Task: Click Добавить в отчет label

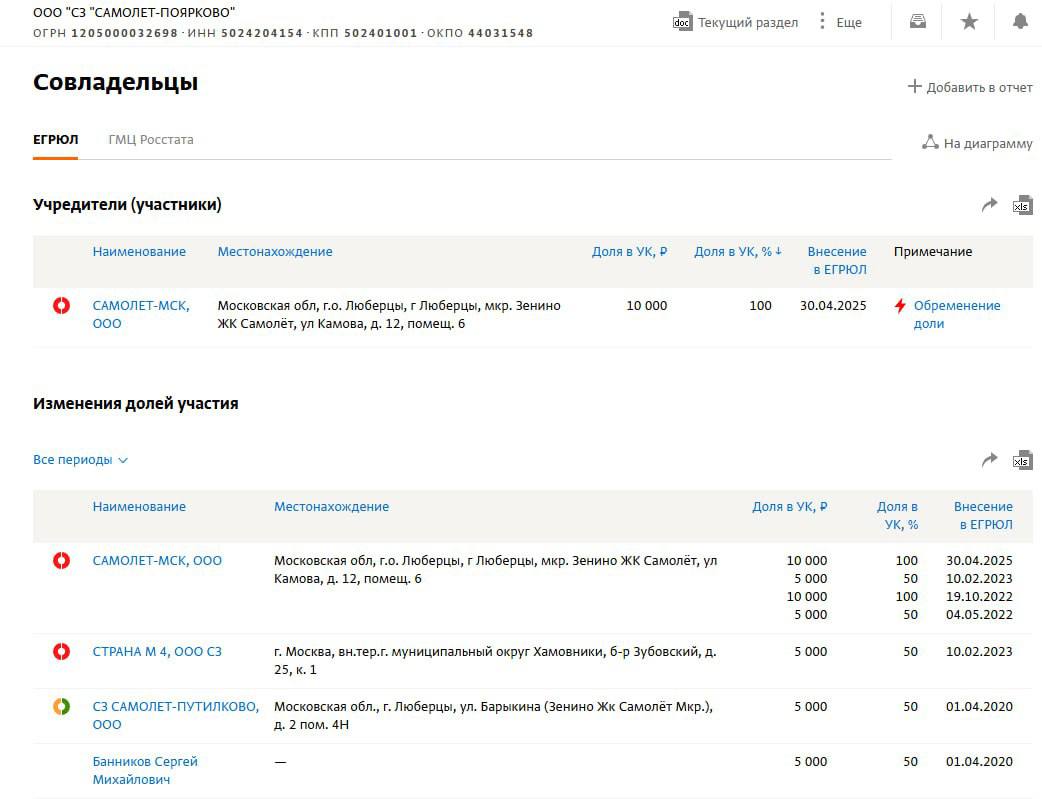Action: coord(980,87)
